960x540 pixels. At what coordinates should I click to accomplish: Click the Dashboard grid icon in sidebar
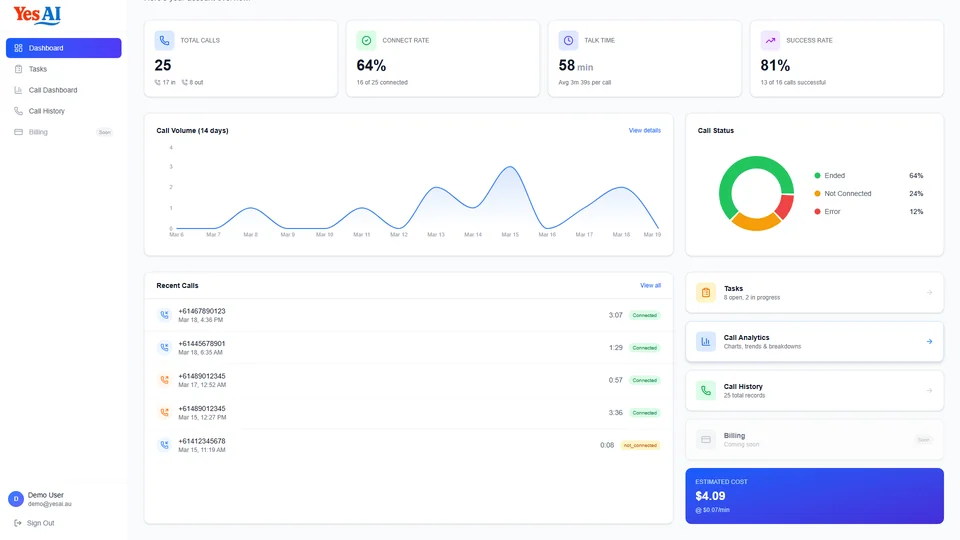pyautogui.click(x=18, y=48)
